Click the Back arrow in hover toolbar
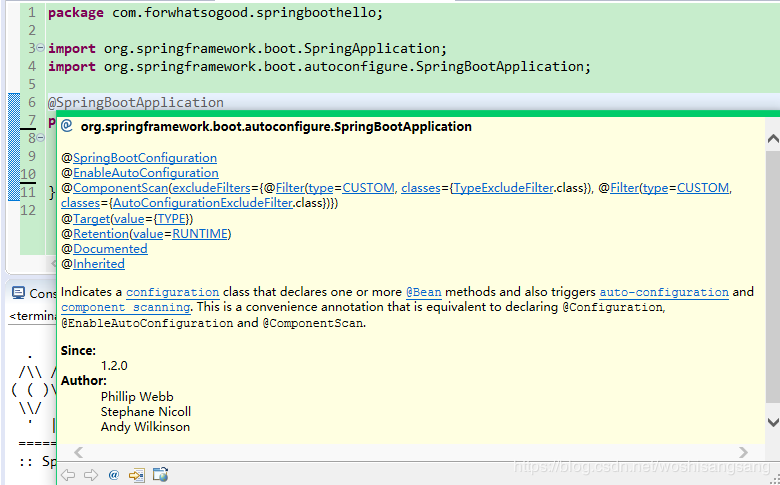 click(x=68, y=475)
